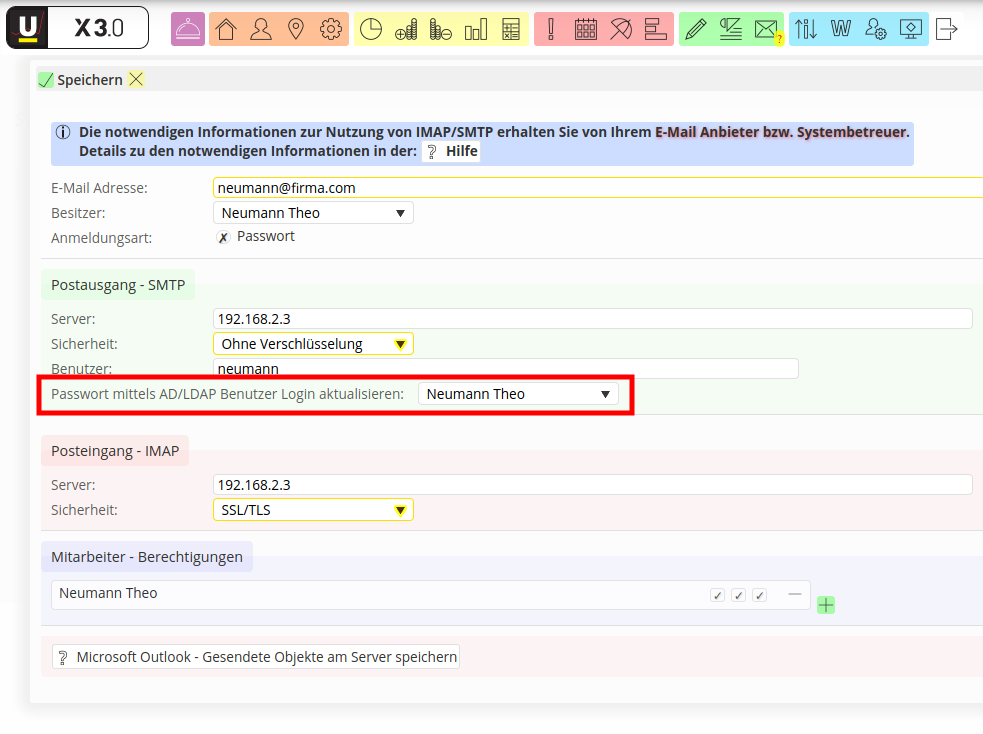Open the pie chart icon

point(371,29)
